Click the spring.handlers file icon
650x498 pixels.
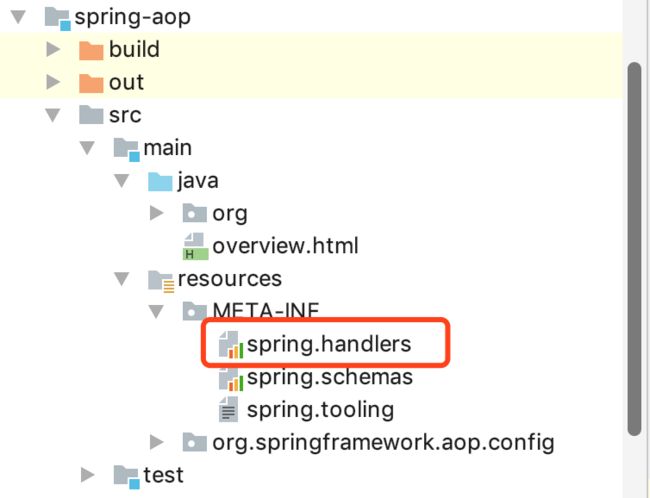[231, 345]
